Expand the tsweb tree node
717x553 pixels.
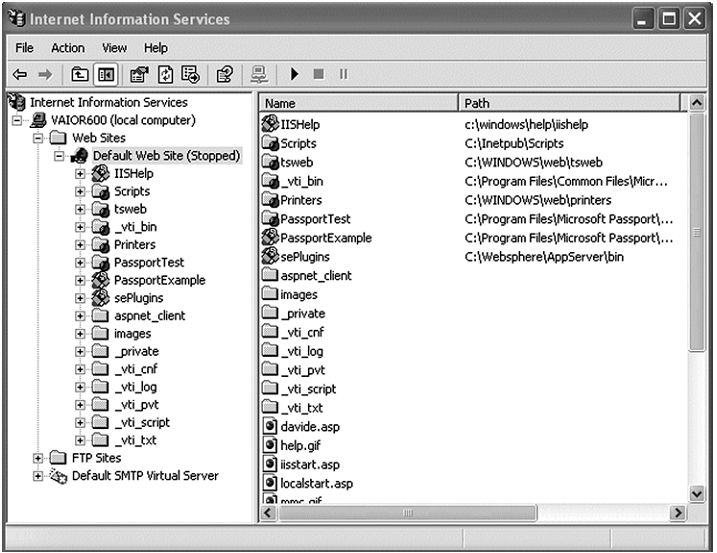click(x=80, y=209)
